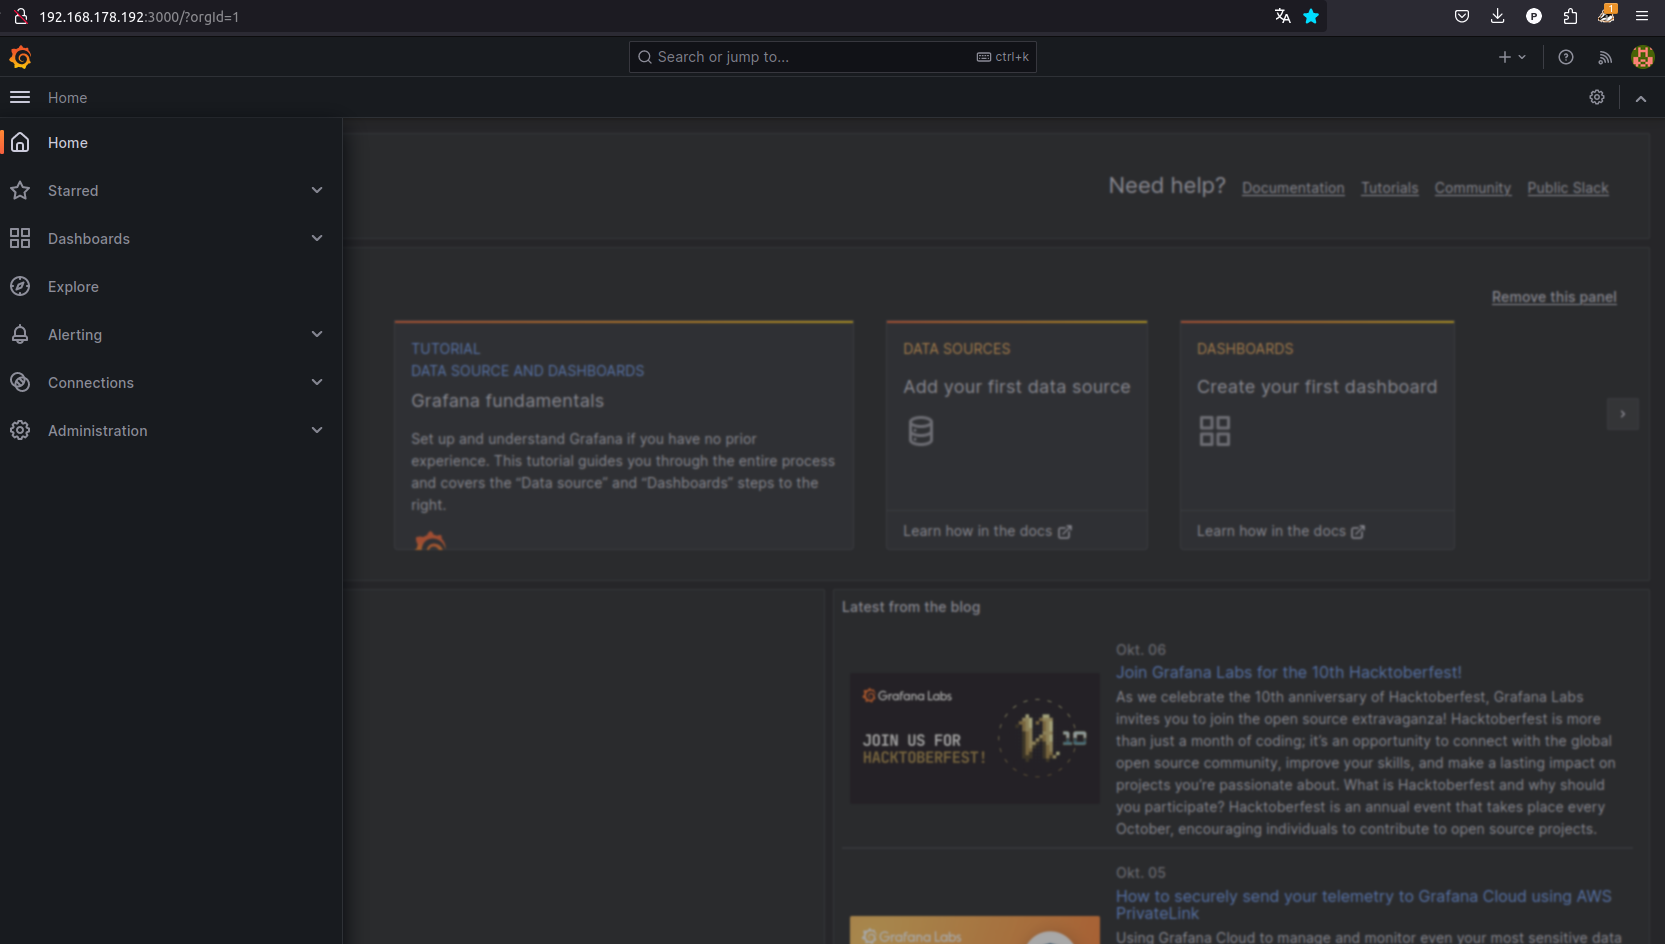Bookmark page with the star icon
1665x944 pixels.
coord(1311,16)
